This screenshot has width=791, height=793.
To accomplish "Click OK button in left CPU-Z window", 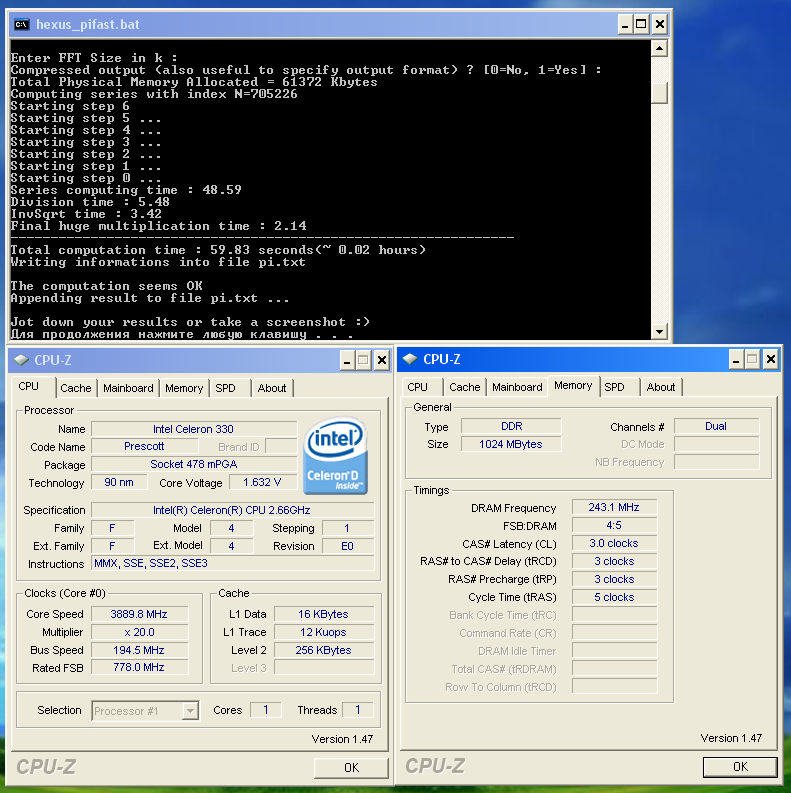I will pos(351,768).
